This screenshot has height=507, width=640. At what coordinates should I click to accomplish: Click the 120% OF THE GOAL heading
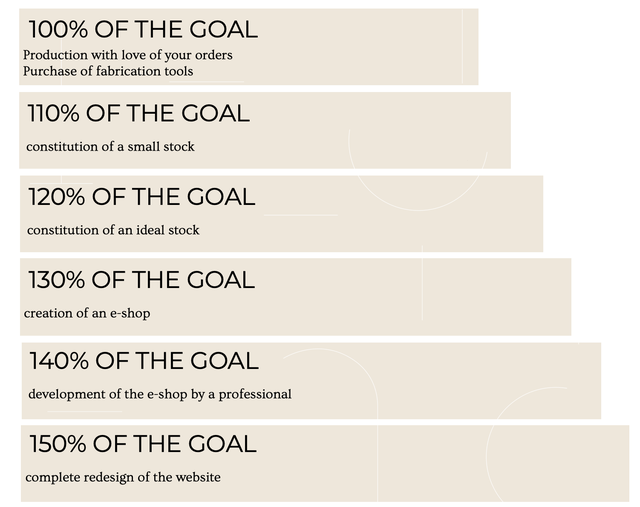(142, 197)
